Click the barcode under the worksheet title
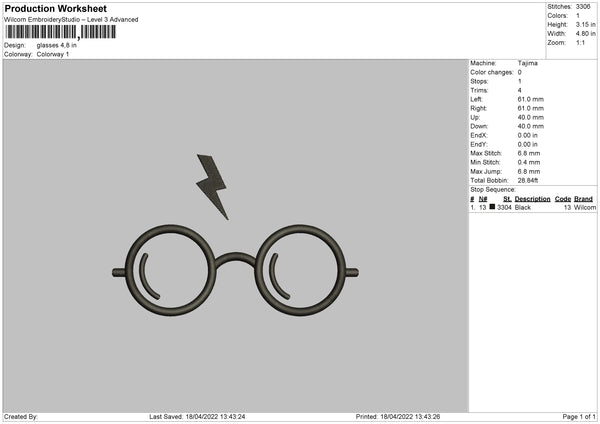Image resolution: width=600 pixels, height=424 pixels. pos(60,32)
